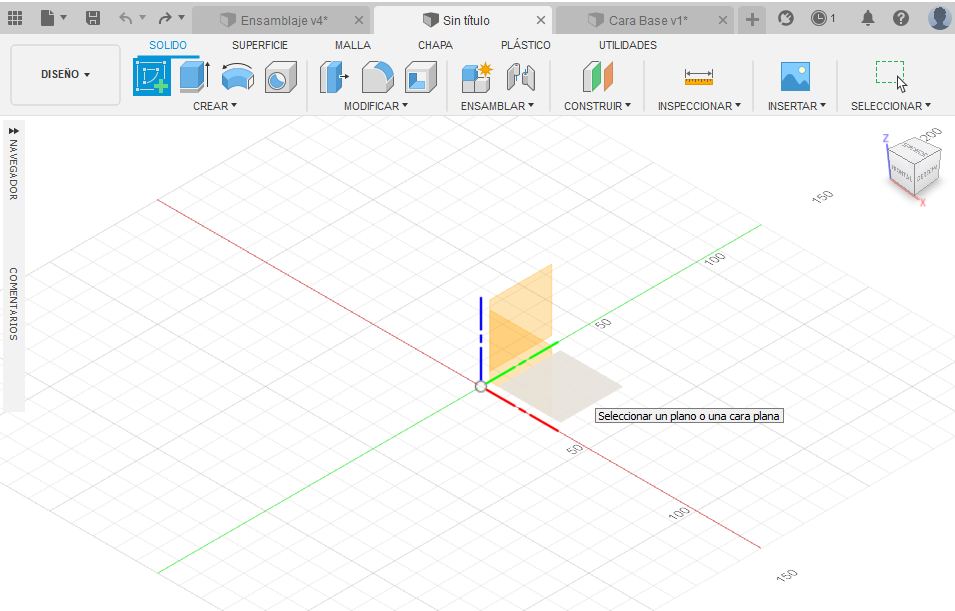Expand the INSERTAR menu
955x611 pixels.
pyautogui.click(x=797, y=106)
